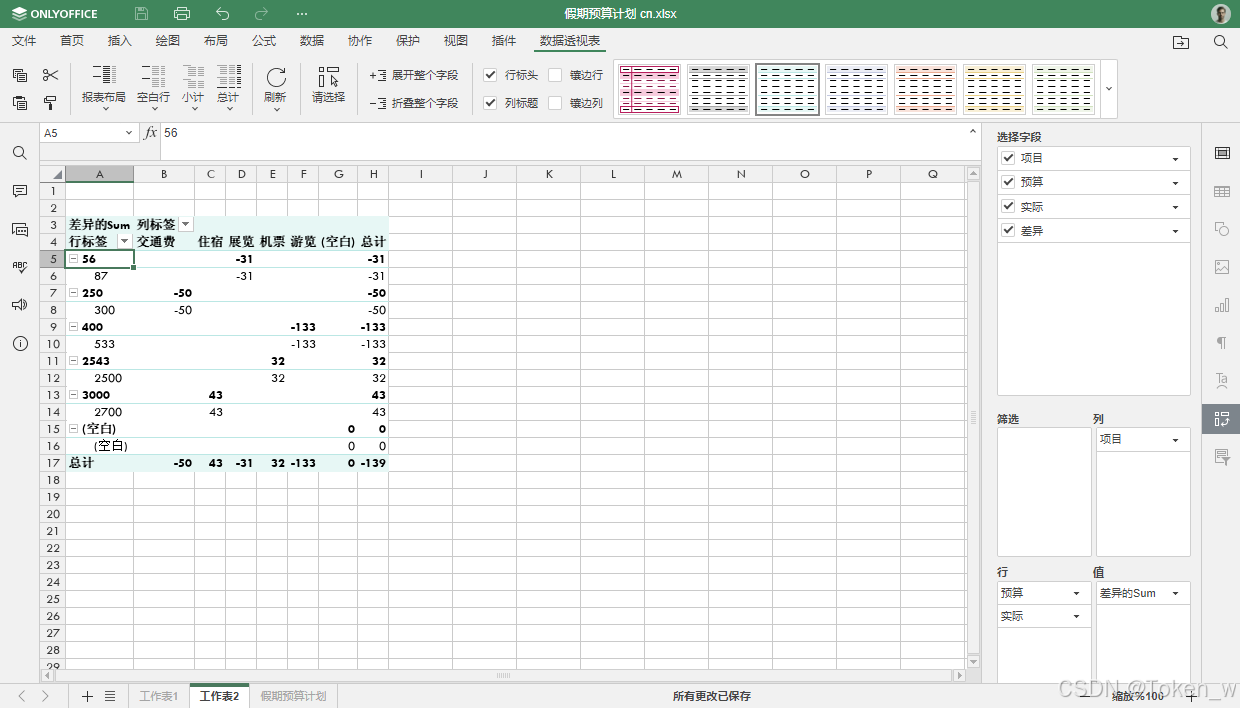Image resolution: width=1240 pixels, height=708 pixels.
Task: Open the more options ellipsis in title bar
Action: click(x=302, y=14)
